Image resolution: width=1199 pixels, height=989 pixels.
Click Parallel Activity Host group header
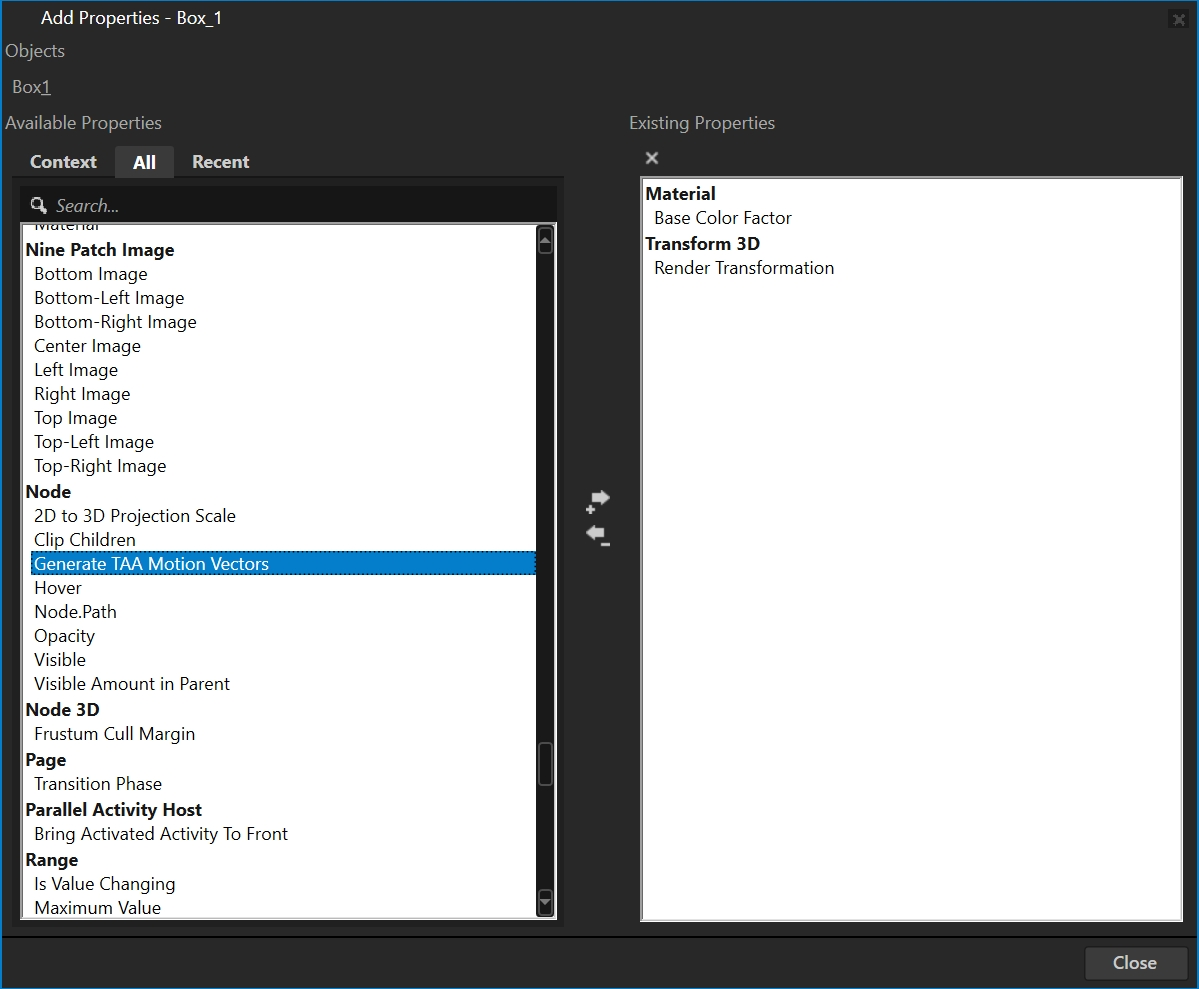114,810
